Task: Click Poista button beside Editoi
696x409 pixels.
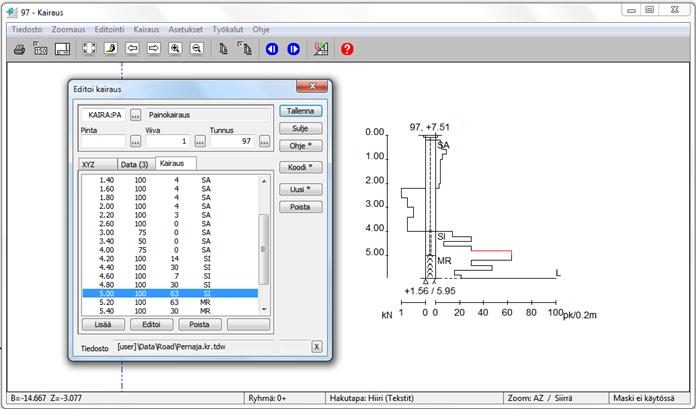Action: point(200,324)
